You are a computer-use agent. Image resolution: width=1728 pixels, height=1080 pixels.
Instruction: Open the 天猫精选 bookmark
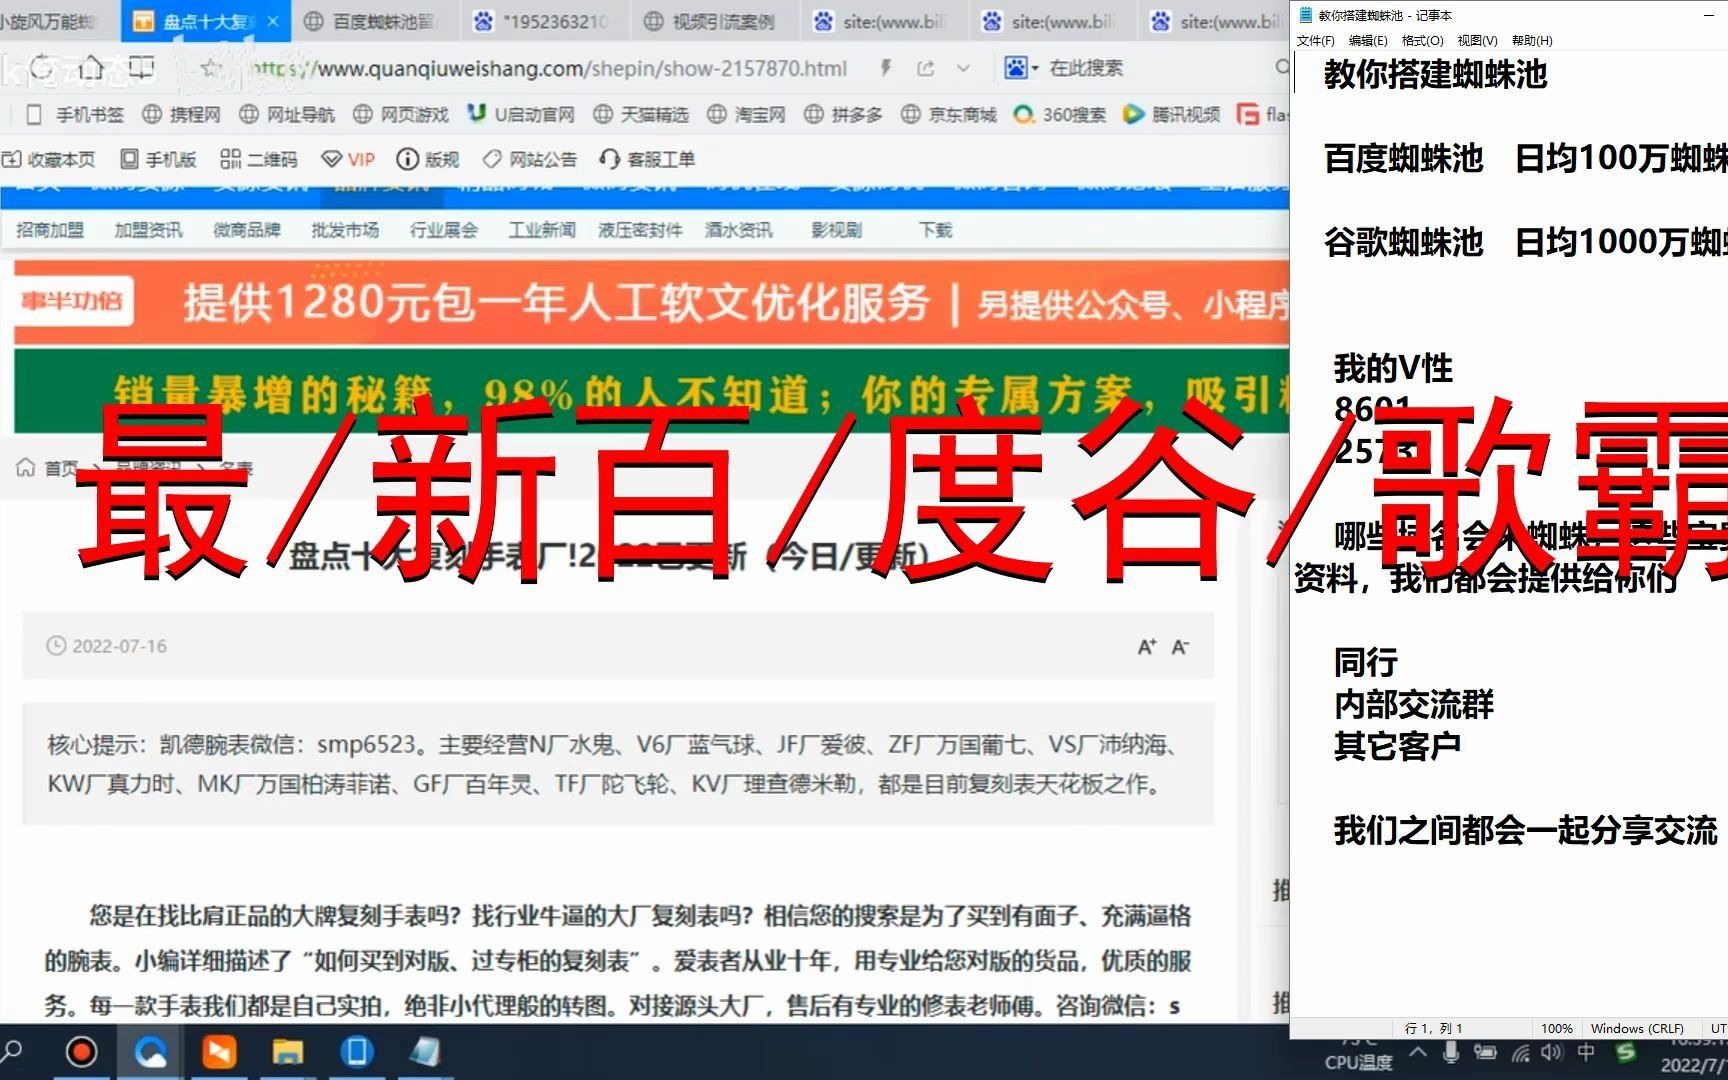tap(641, 115)
